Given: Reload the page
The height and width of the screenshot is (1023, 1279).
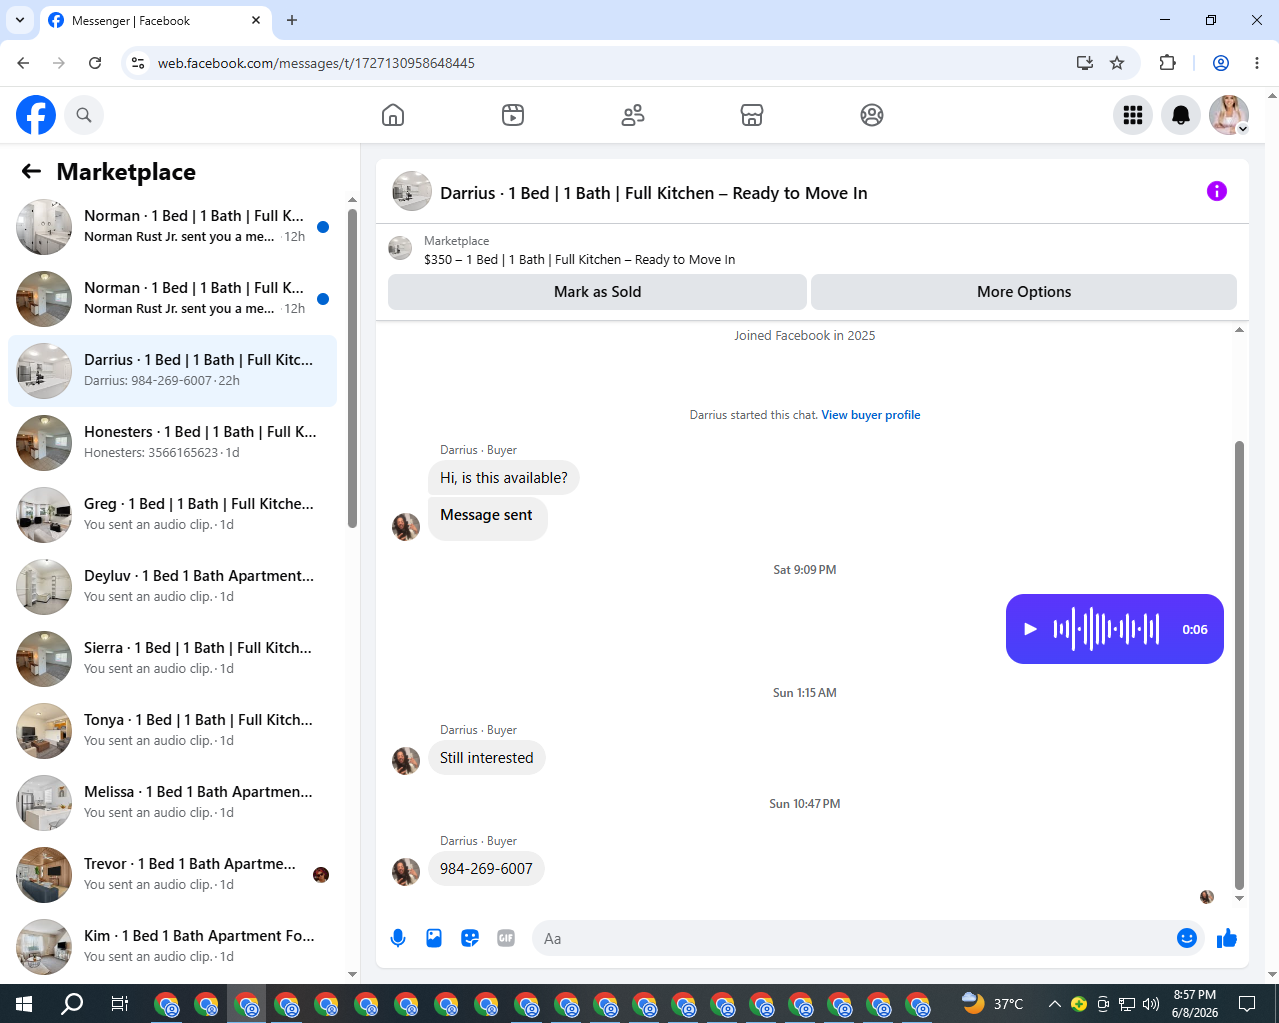Looking at the screenshot, I should point(95,63).
